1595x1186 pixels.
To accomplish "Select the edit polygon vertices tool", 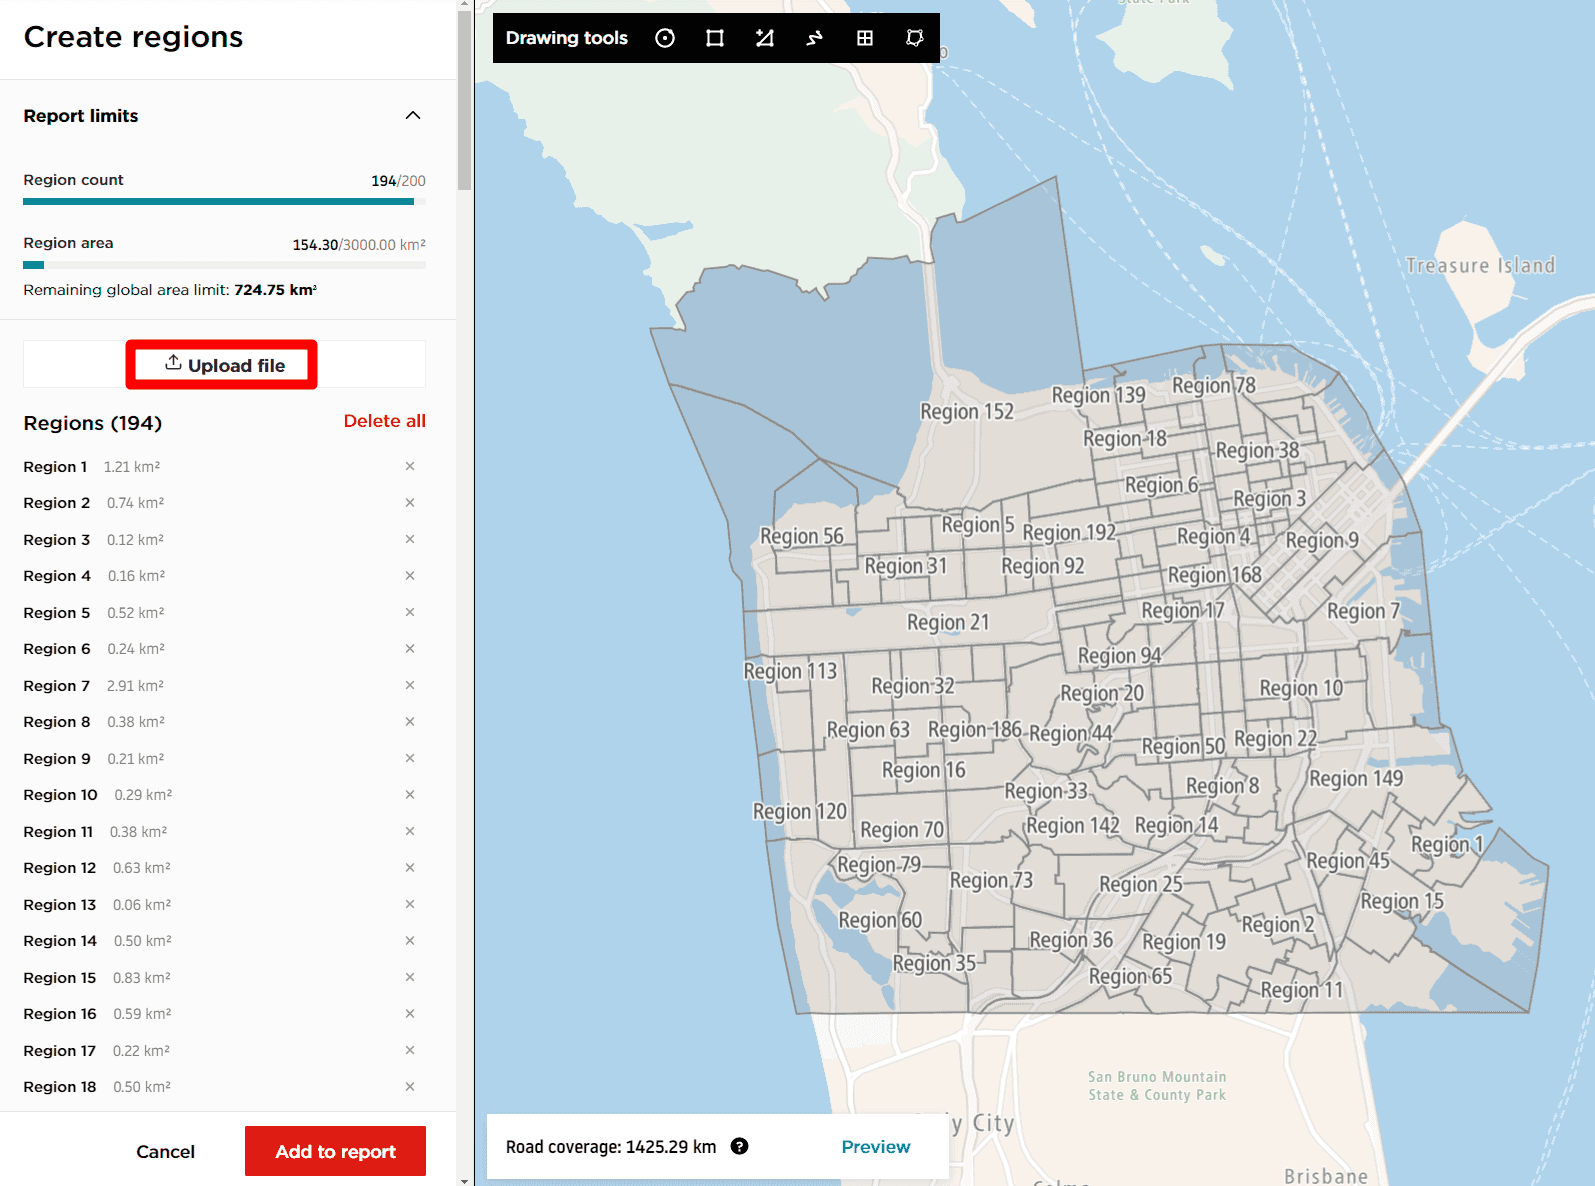I will (915, 38).
